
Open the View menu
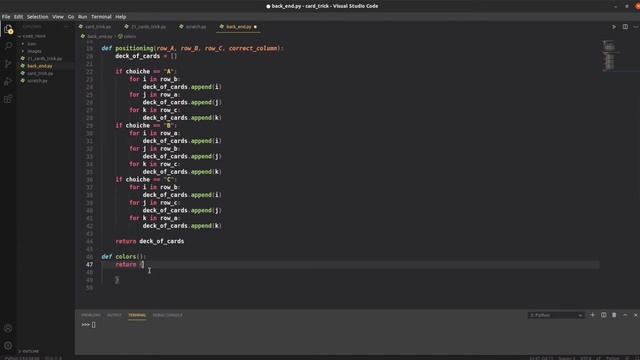58,17
